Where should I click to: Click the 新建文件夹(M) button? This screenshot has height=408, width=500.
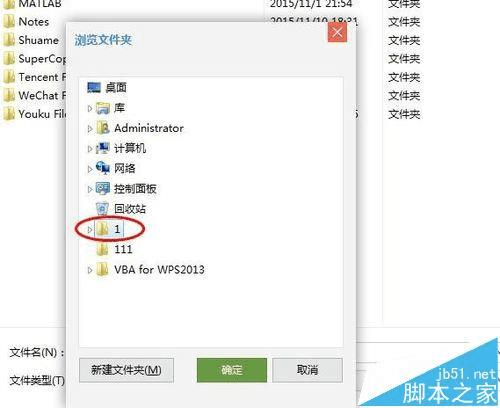pos(126,370)
